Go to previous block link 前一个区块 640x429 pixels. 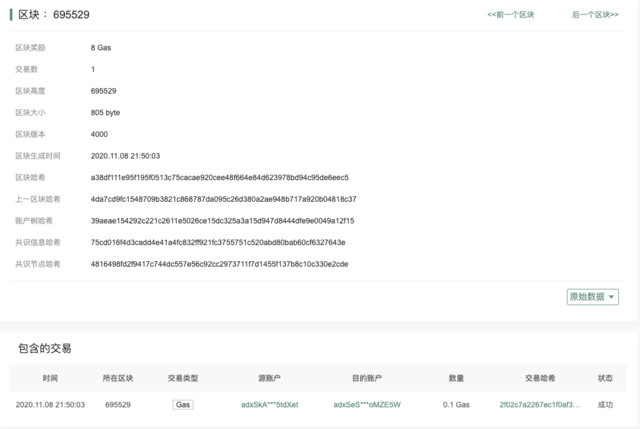[x=511, y=15]
